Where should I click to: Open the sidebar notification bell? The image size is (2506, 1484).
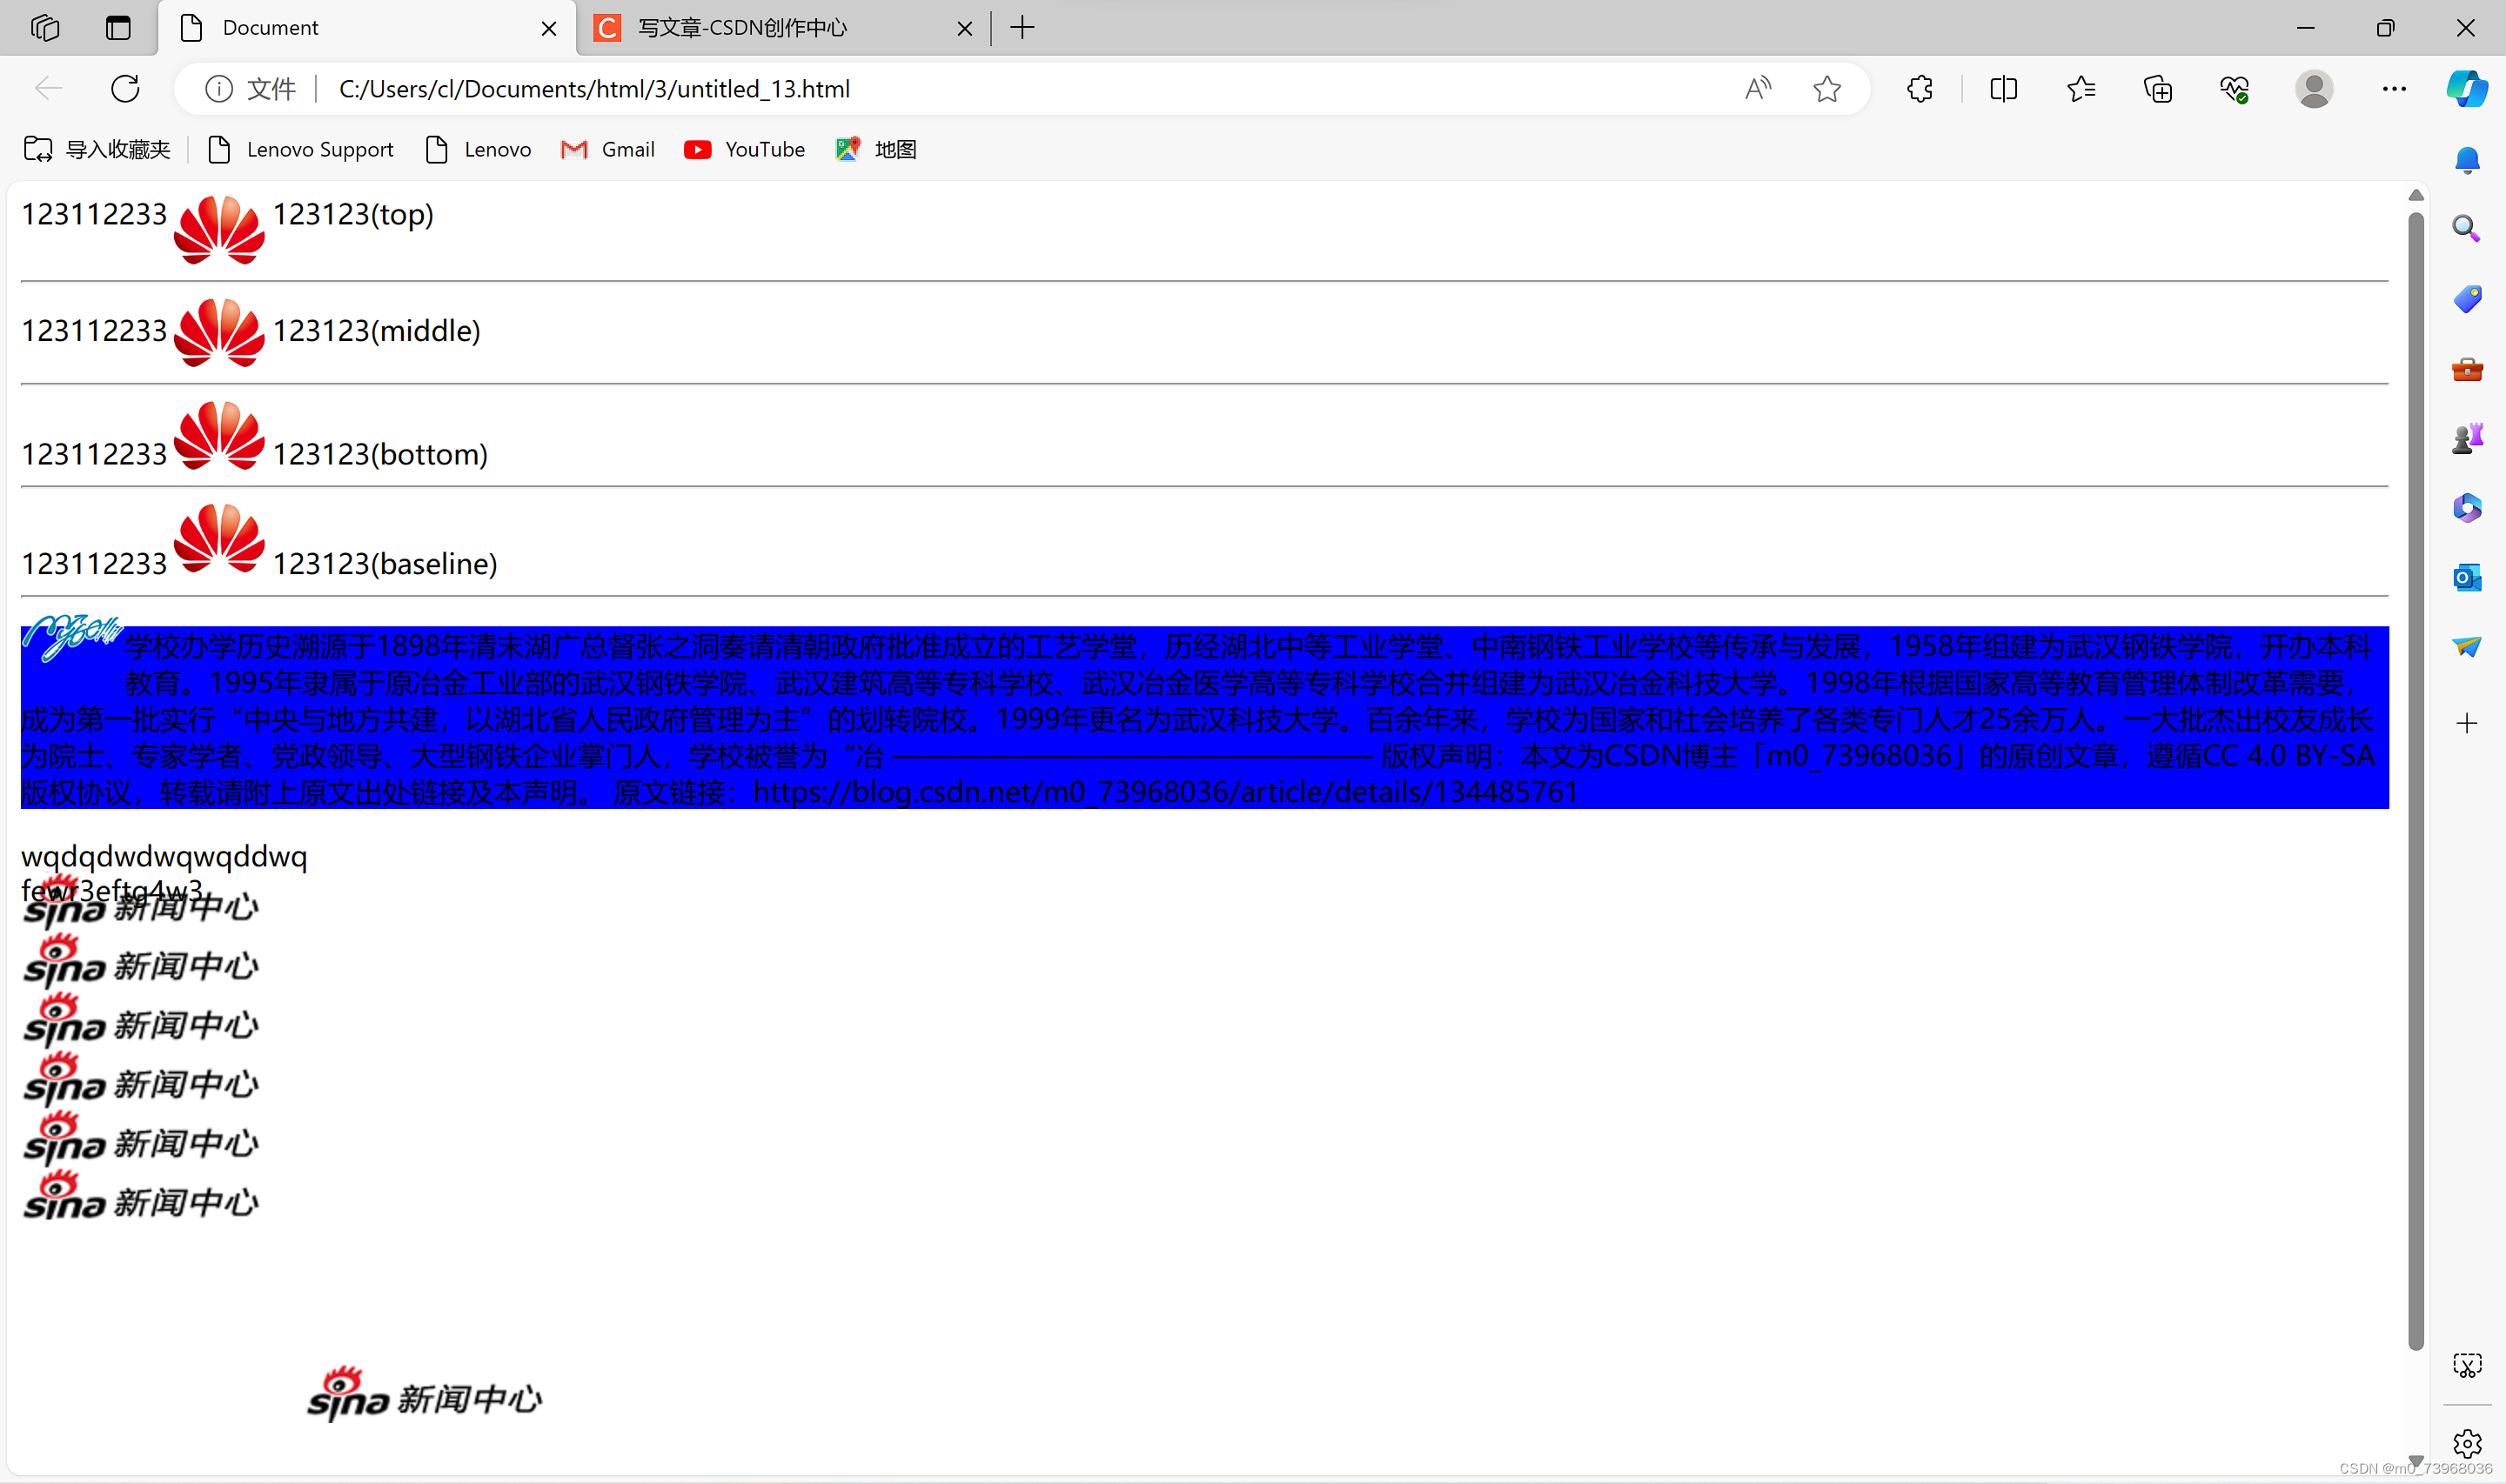[2466, 160]
